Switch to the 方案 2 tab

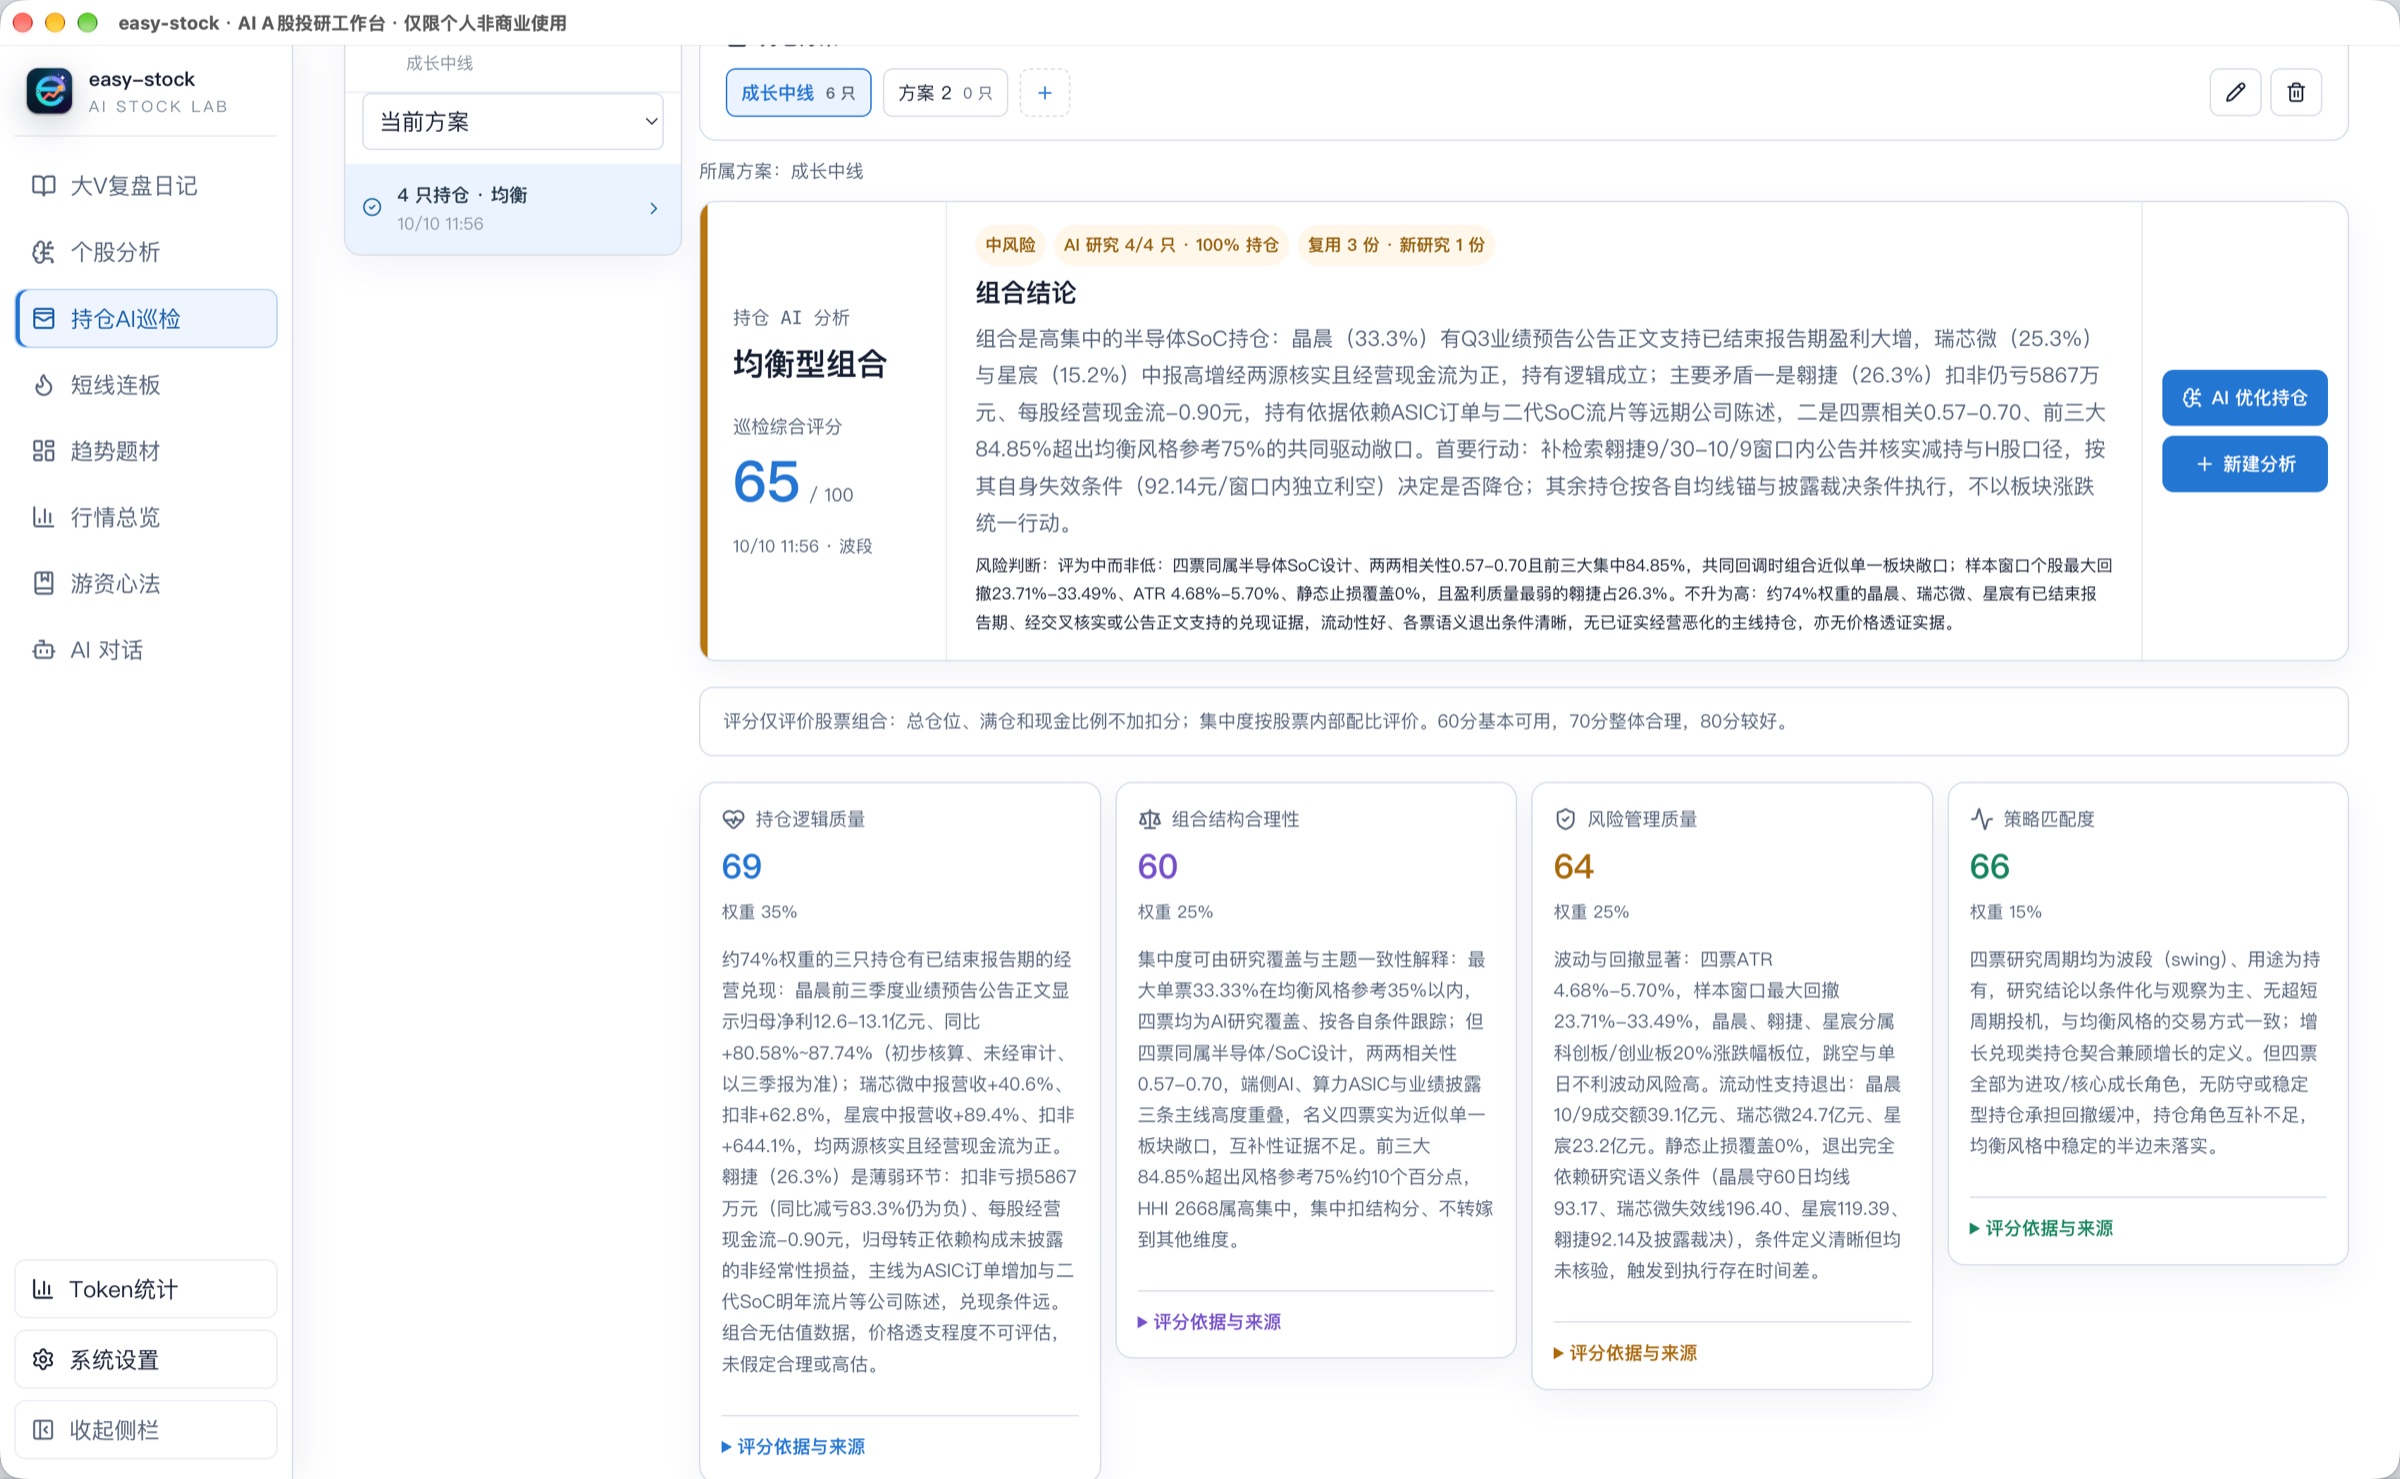[945, 93]
